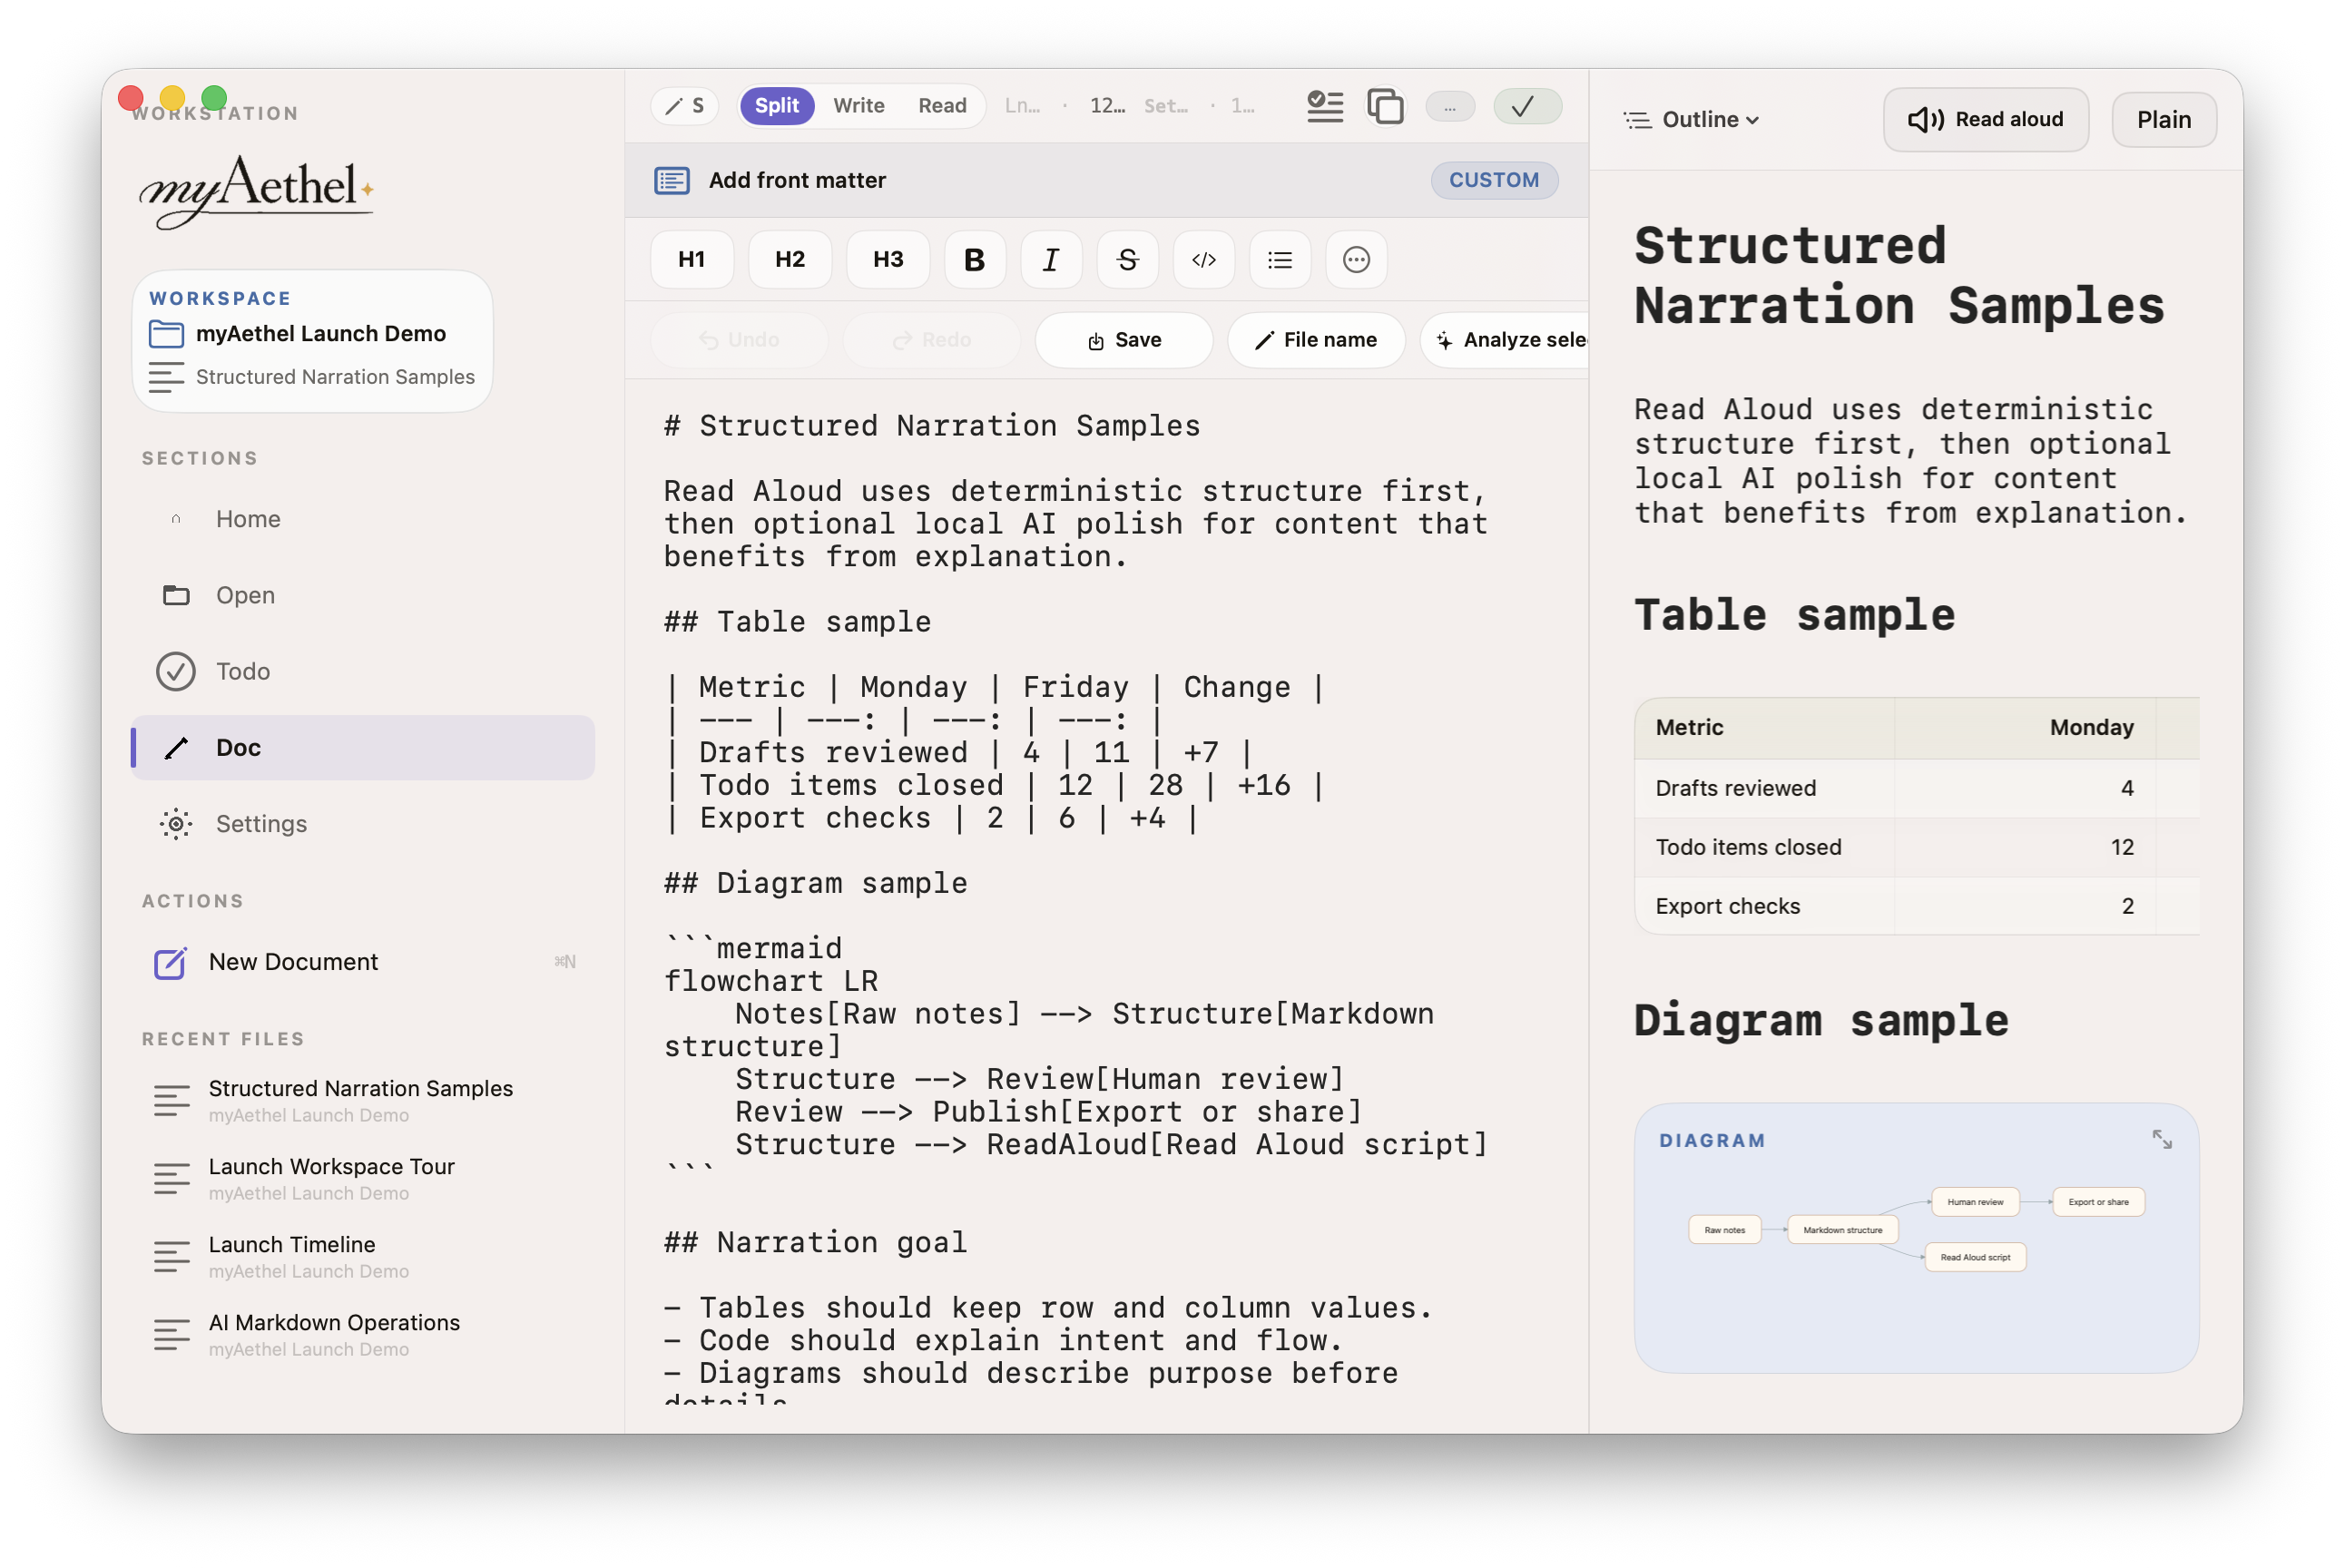Open more formatting options ellipsis

pos(1355,260)
